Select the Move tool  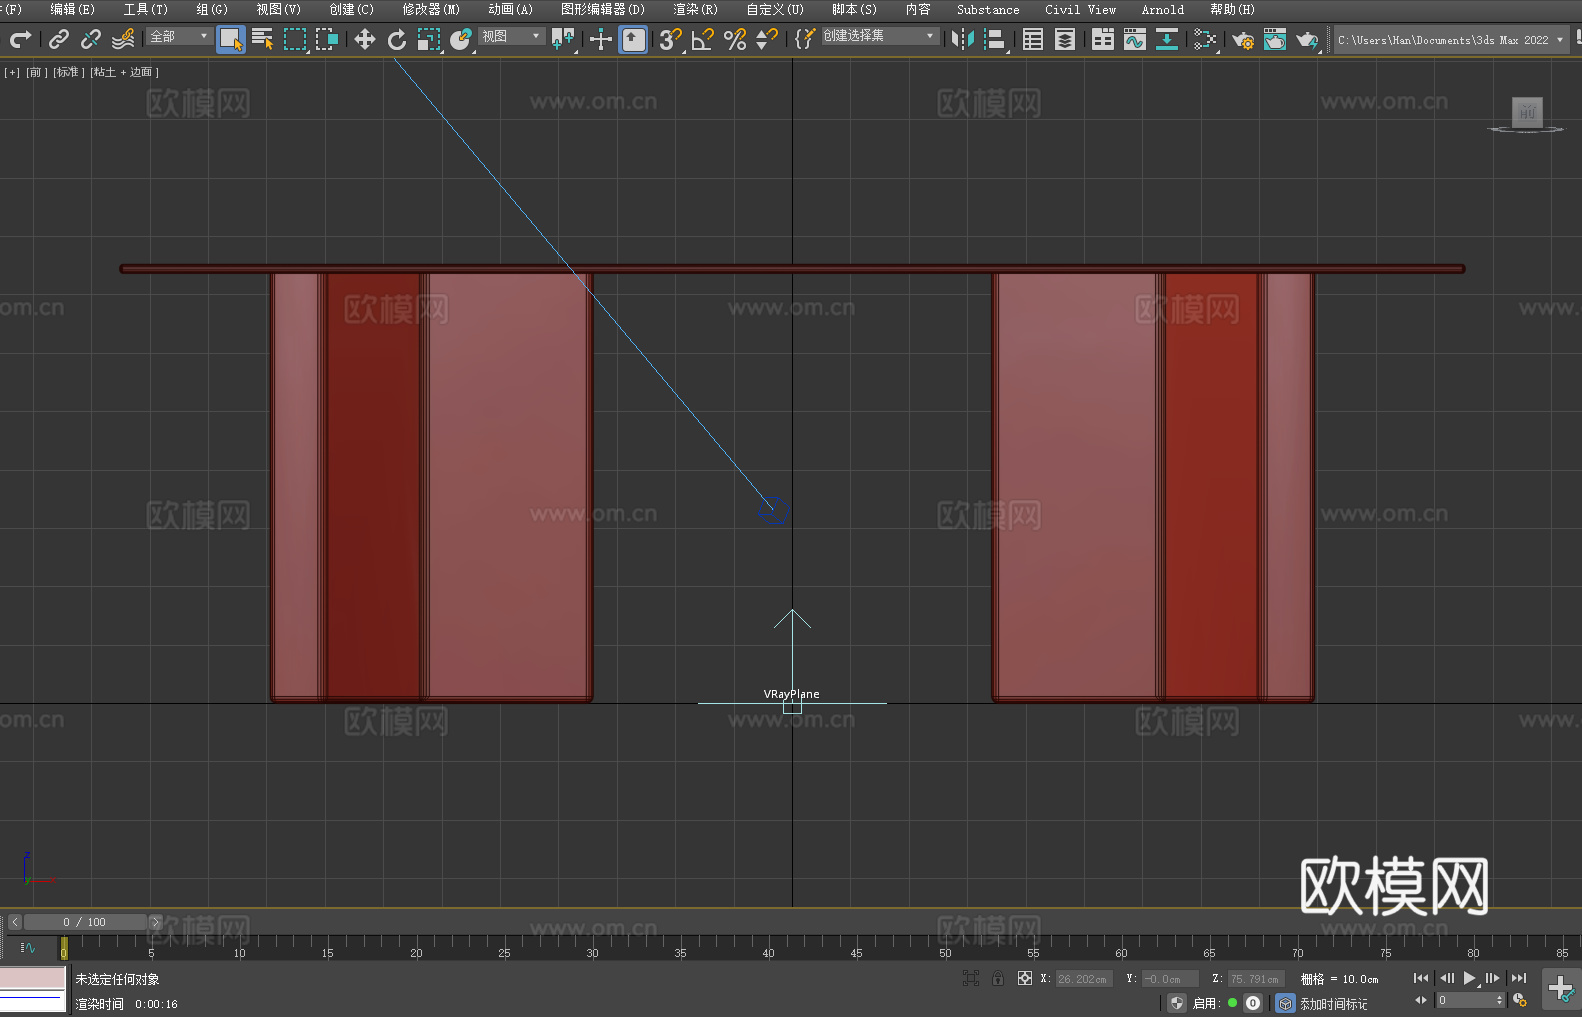(x=365, y=39)
